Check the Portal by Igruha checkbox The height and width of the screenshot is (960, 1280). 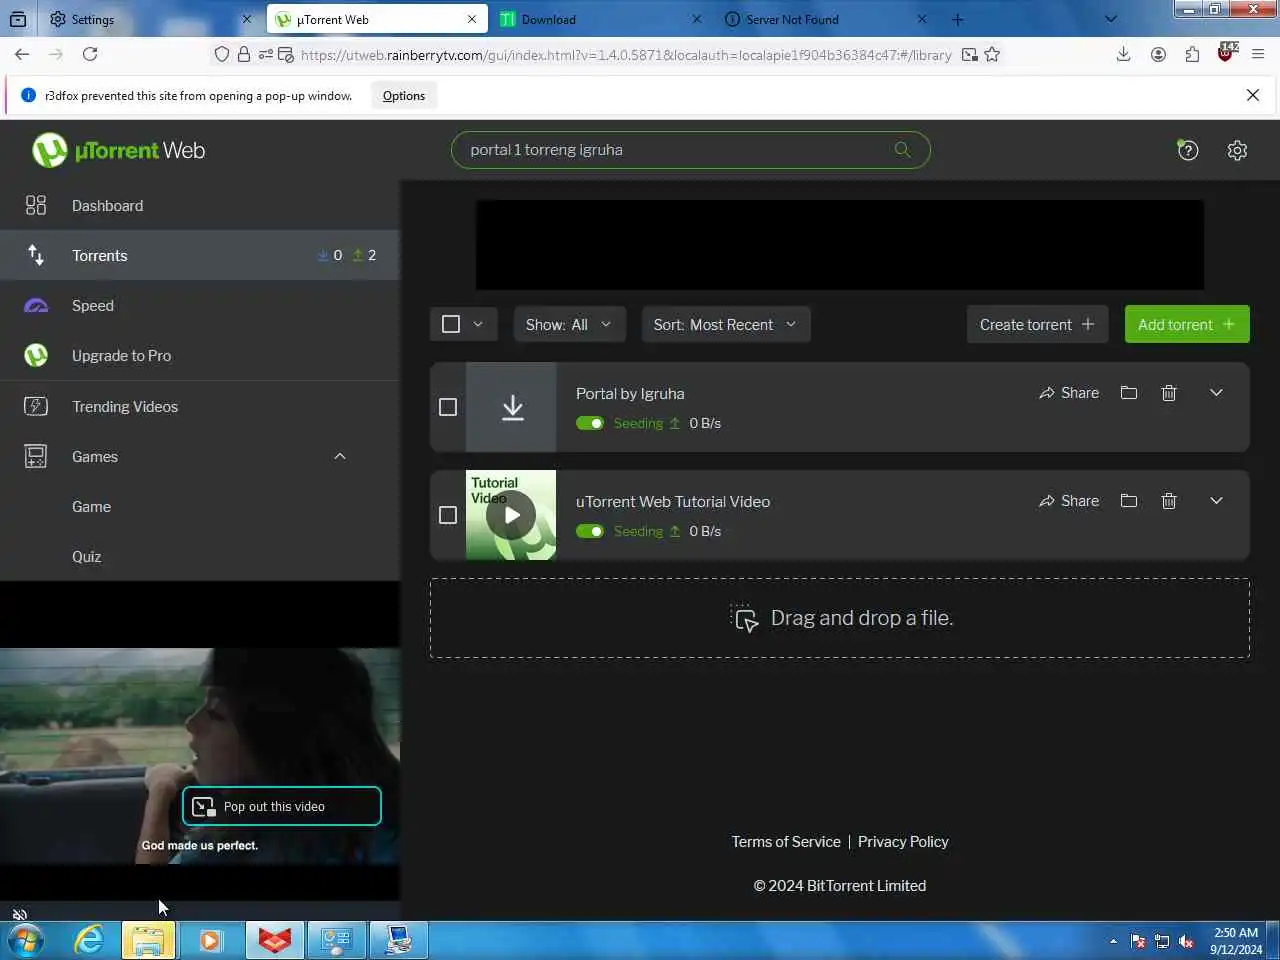tap(448, 407)
